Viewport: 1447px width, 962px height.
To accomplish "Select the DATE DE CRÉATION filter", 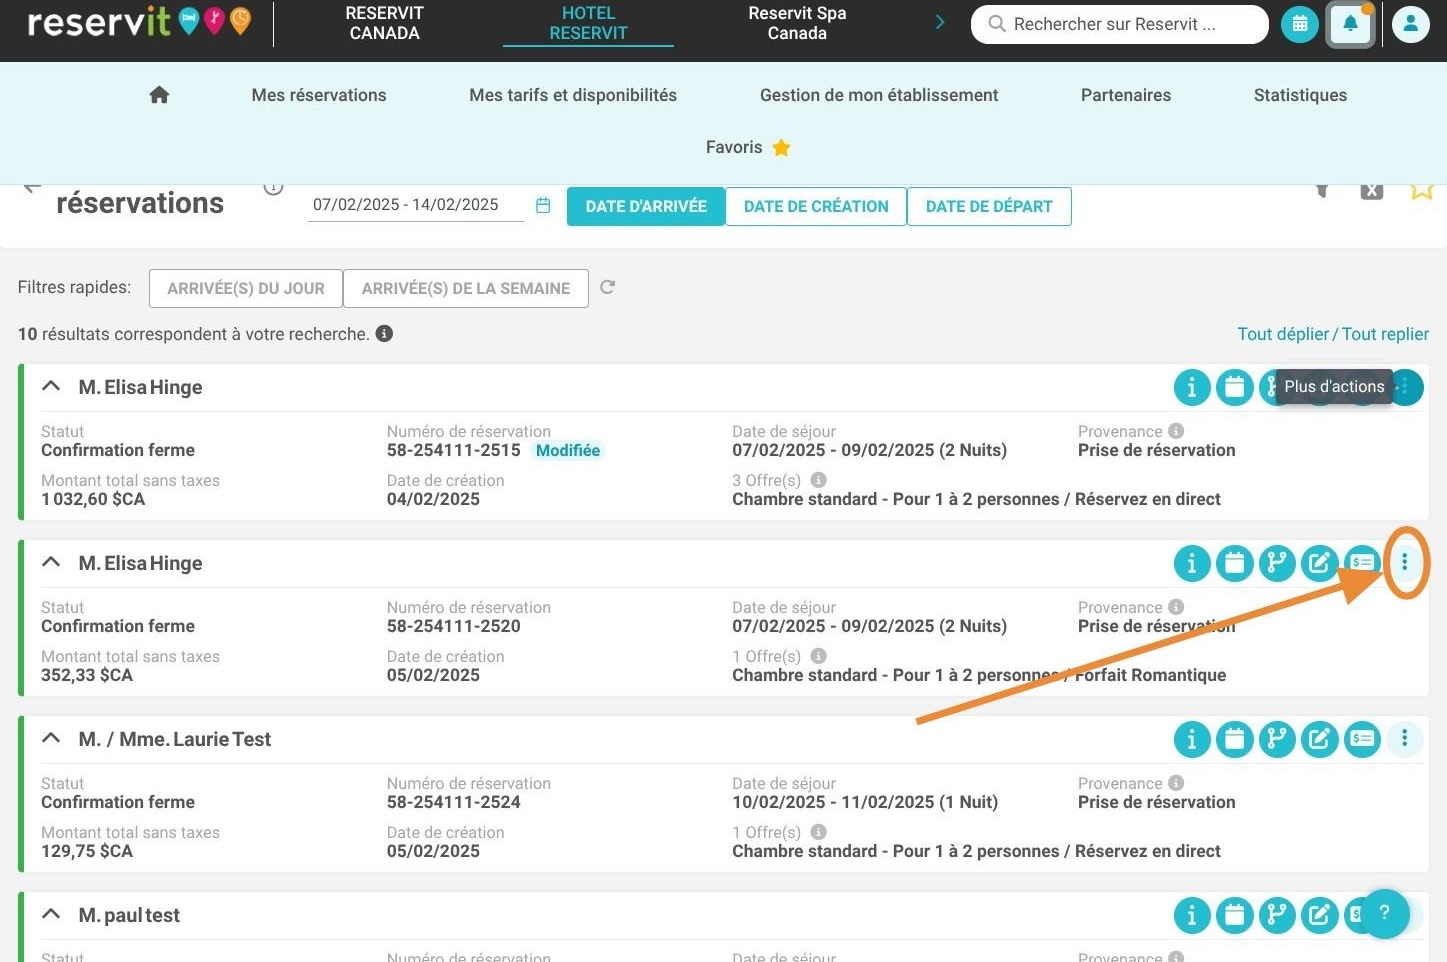I will 816,206.
